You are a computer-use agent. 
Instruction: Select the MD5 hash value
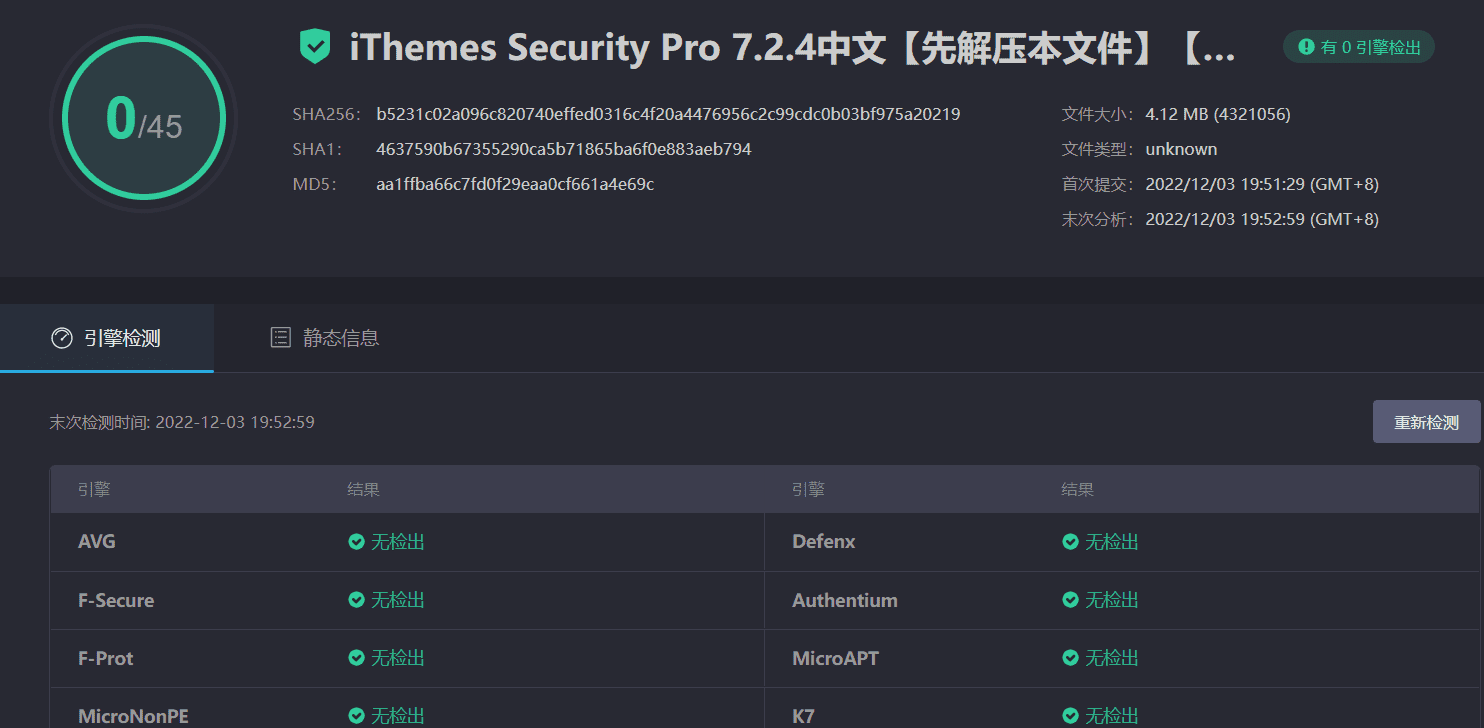(515, 184)
